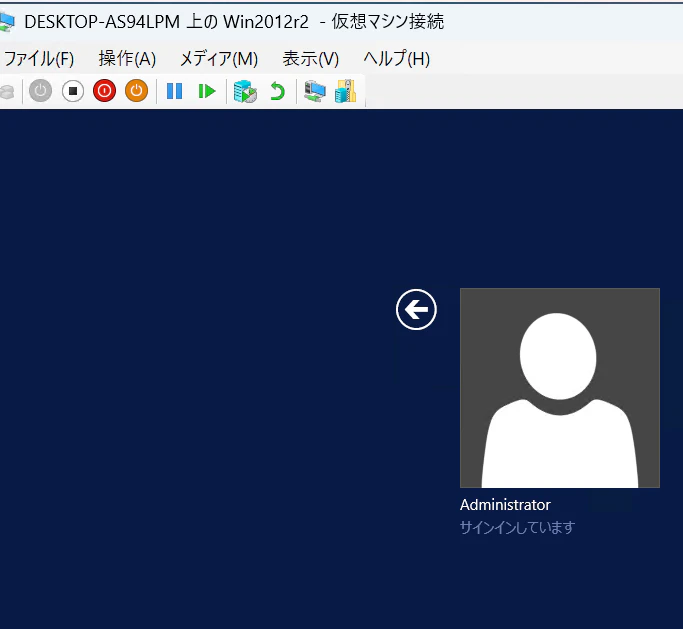
Task: Reset the VM with green play icon
Action: 207,91
